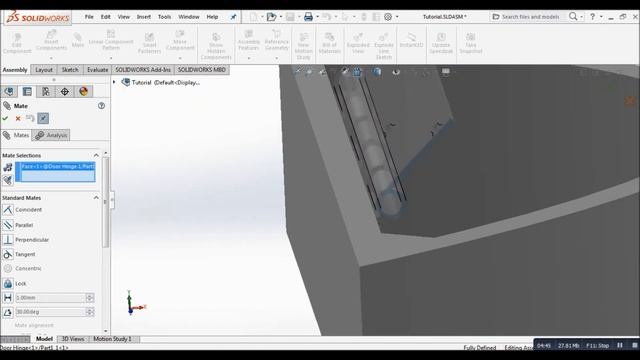Click the Exploded View button
Screen dimensions: 640x360
coord(358,43)
